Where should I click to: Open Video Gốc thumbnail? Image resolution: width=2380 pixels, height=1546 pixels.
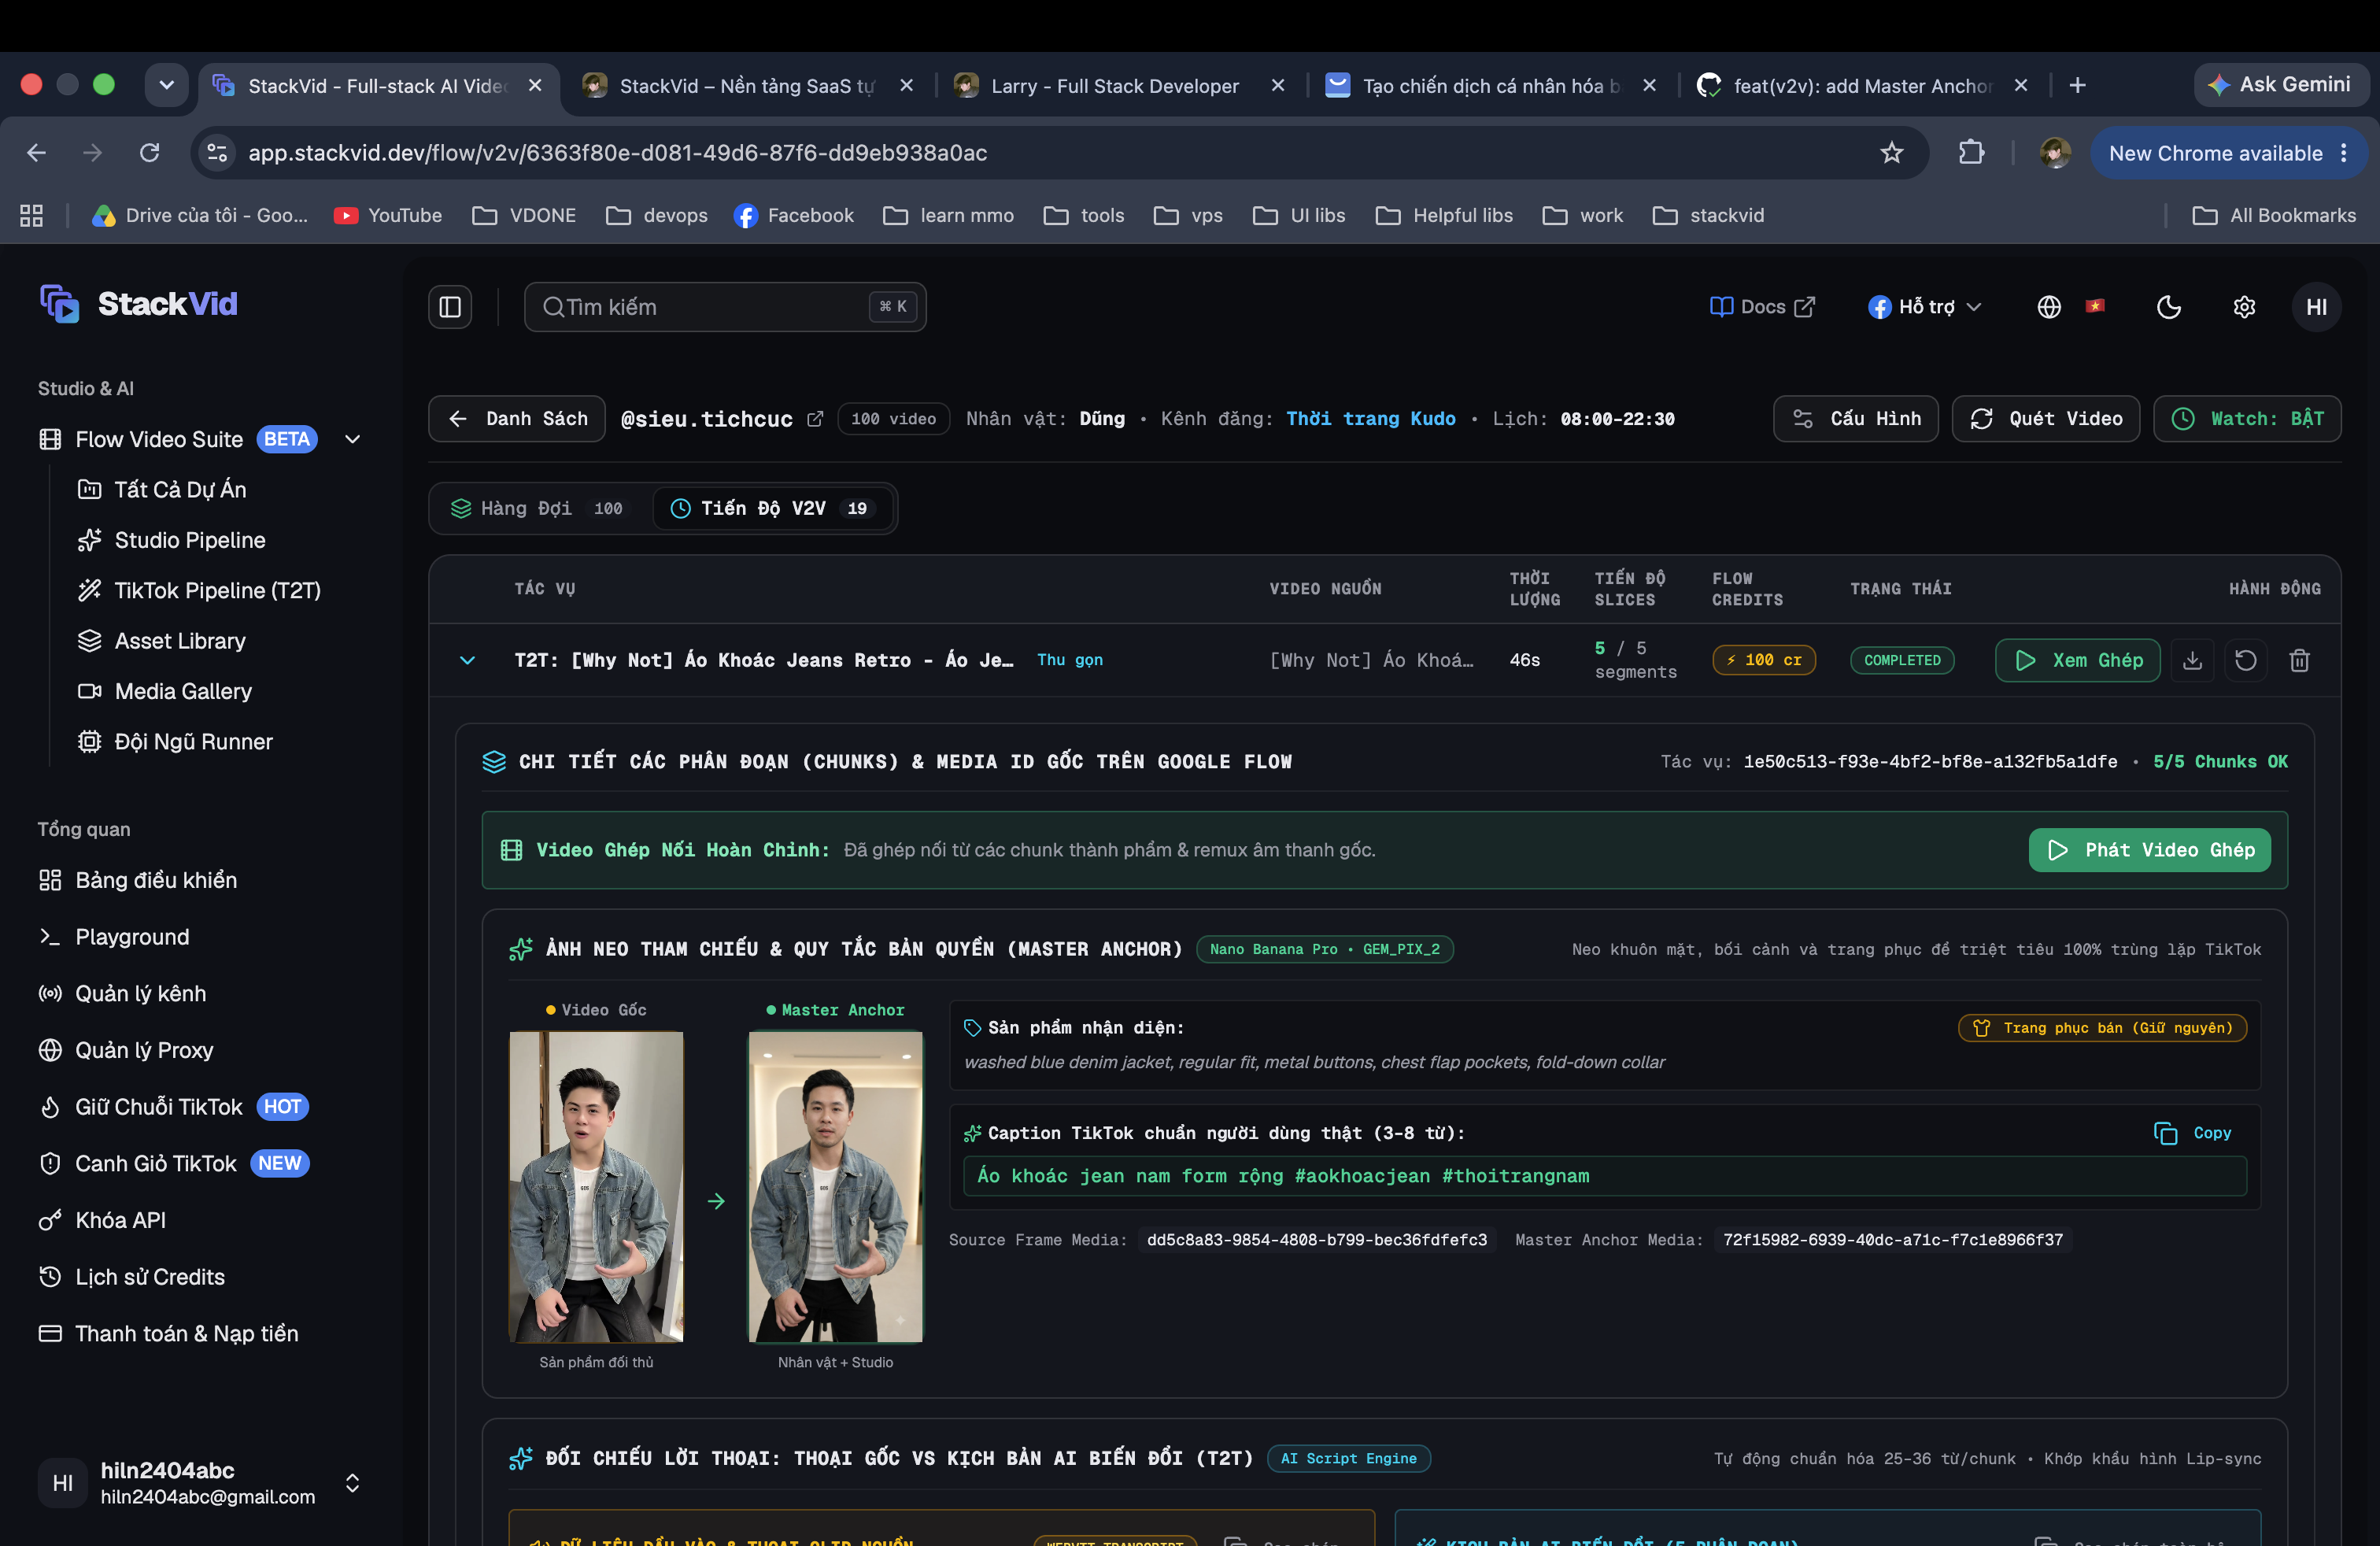point(596,1186)
